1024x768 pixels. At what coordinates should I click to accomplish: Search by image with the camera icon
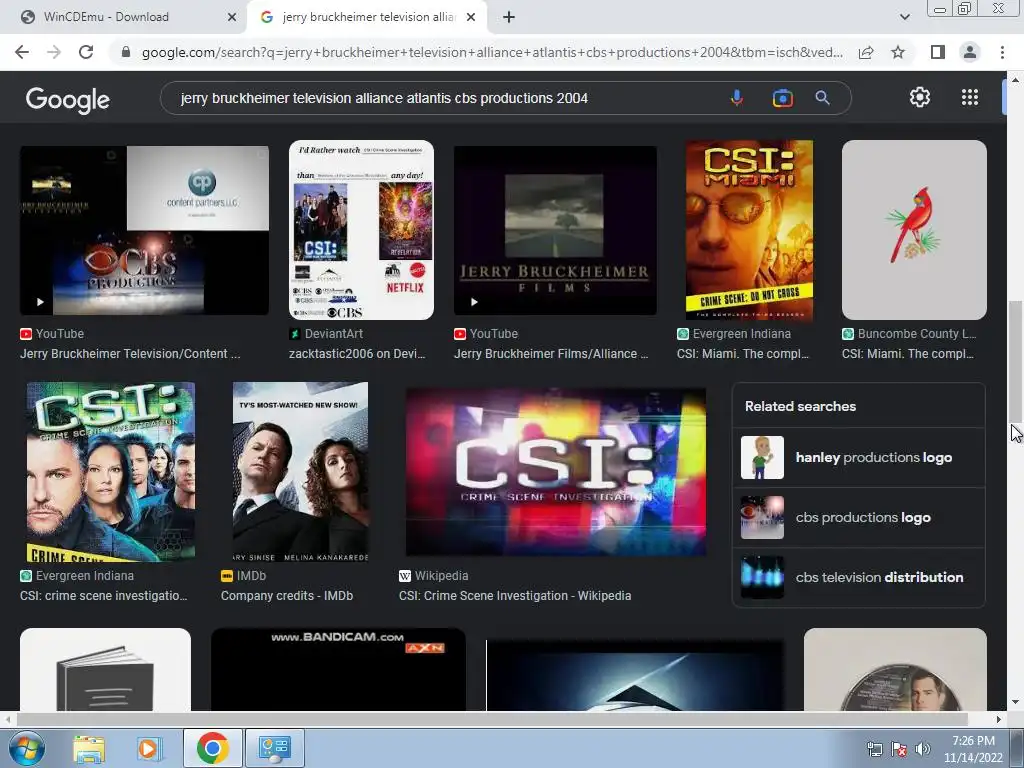(x=782, y=98)
